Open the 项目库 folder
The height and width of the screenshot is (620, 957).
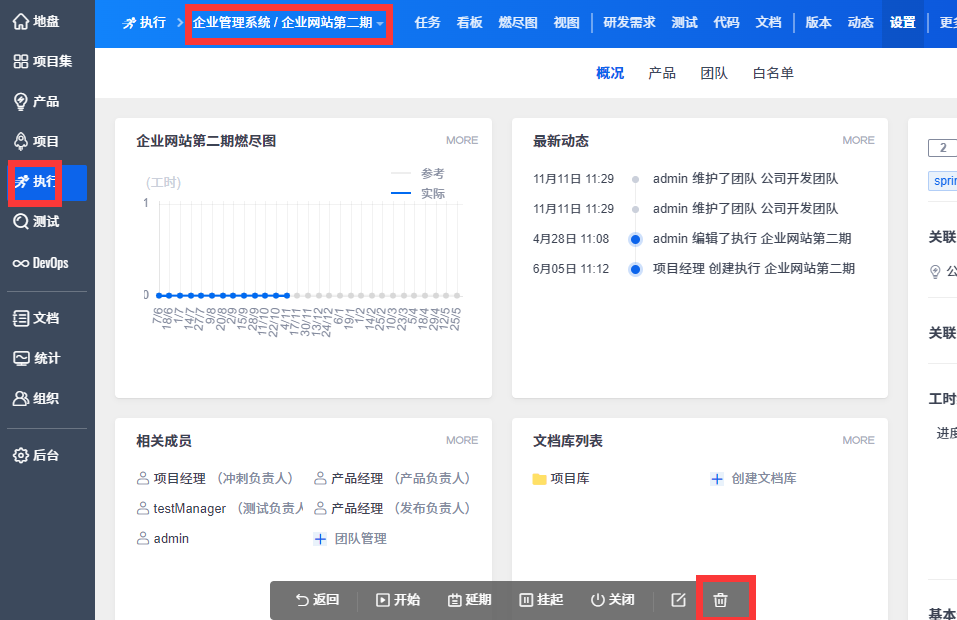pyautogui.click(x=561, y=479)
